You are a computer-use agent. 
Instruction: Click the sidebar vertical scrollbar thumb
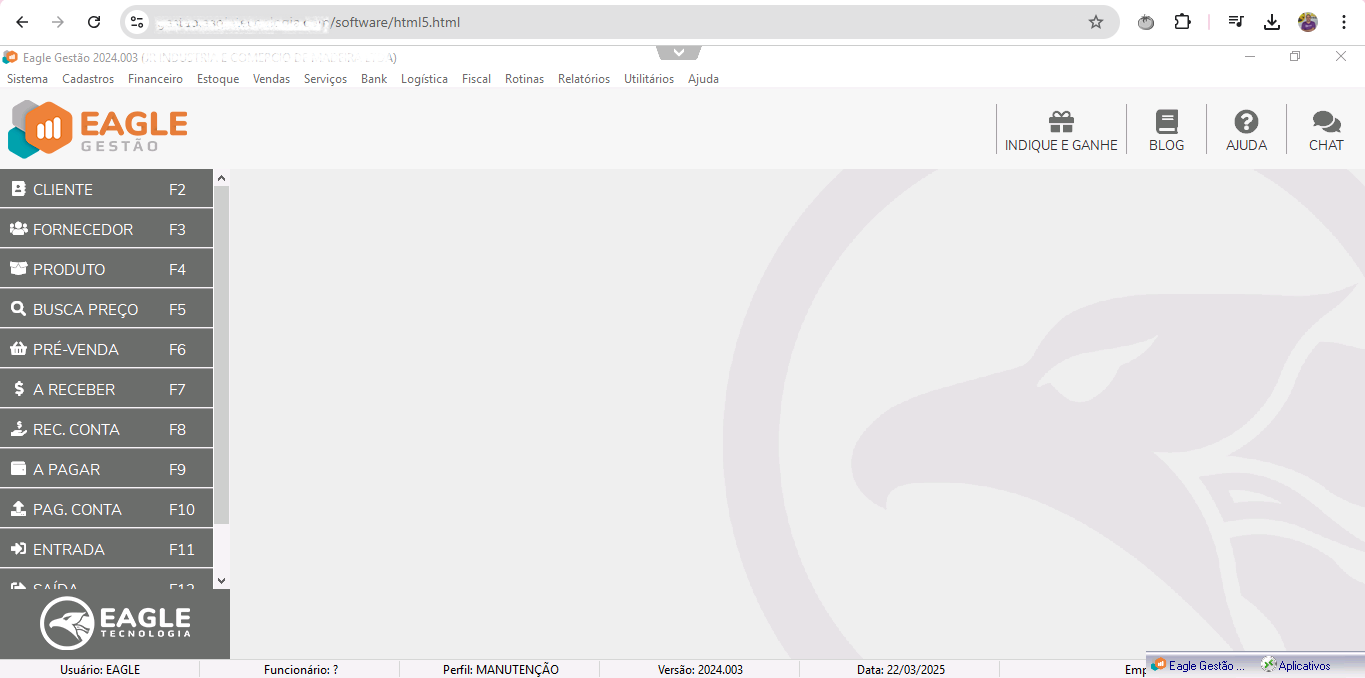pos(222,355)
